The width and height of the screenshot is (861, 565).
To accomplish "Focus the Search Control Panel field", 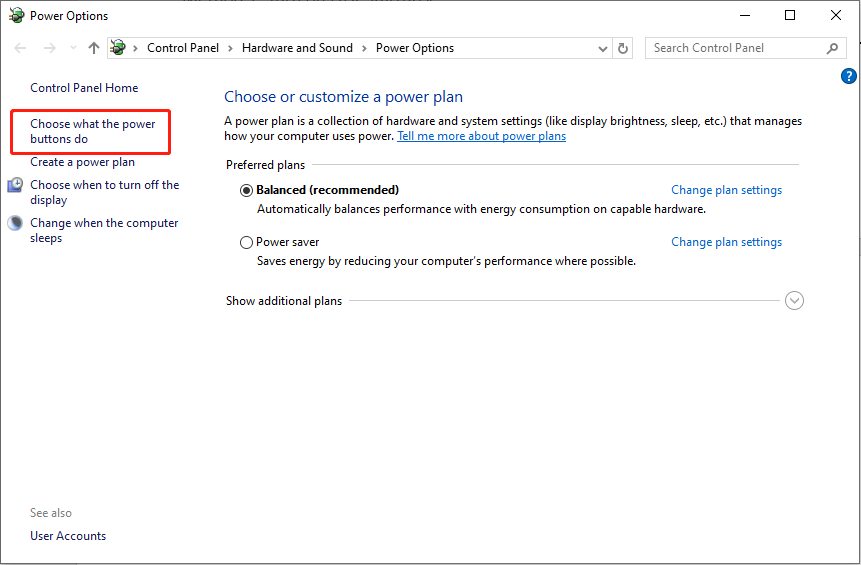I will [x=746, y=48].
